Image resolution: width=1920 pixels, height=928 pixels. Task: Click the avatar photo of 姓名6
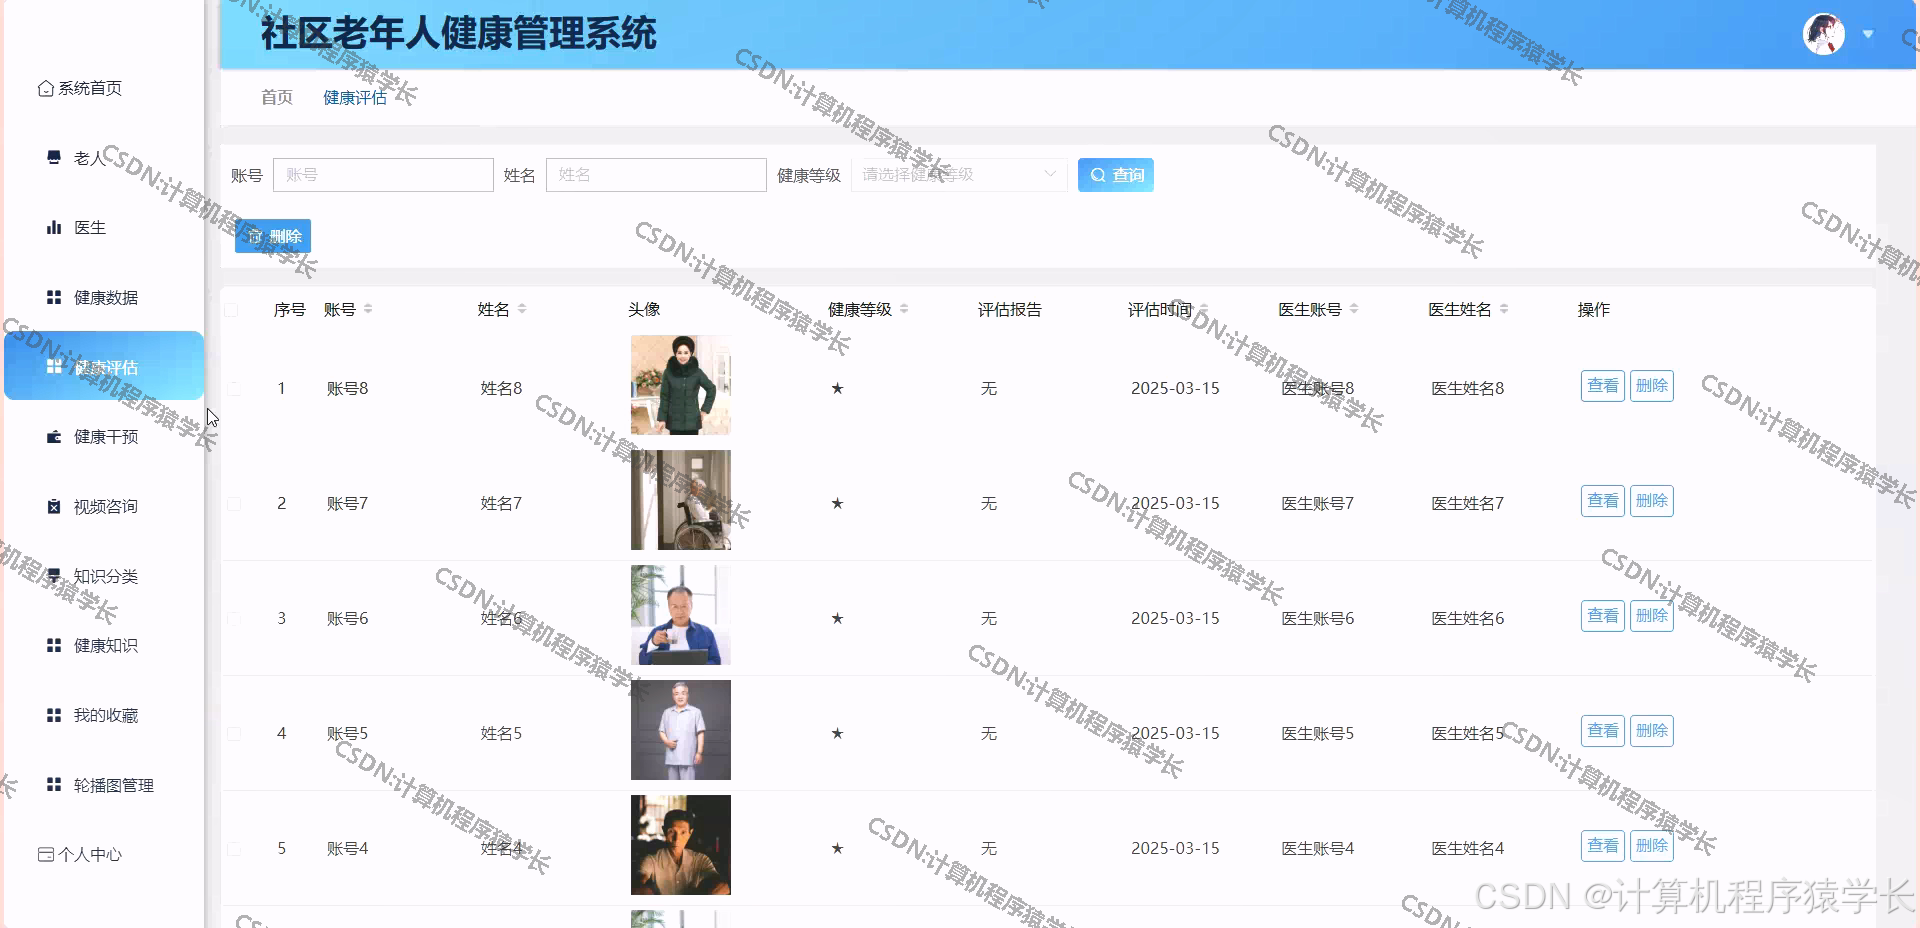681,615
